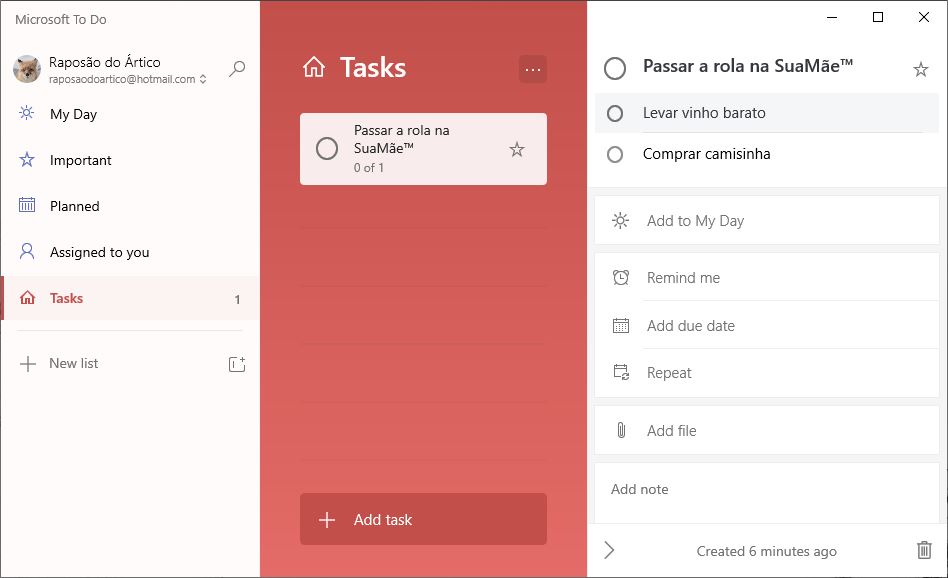Image resolution: width=948 pixels, height=578 pixels.
Task: Toggle the importance star in detail pane
Action: point(921,70)
